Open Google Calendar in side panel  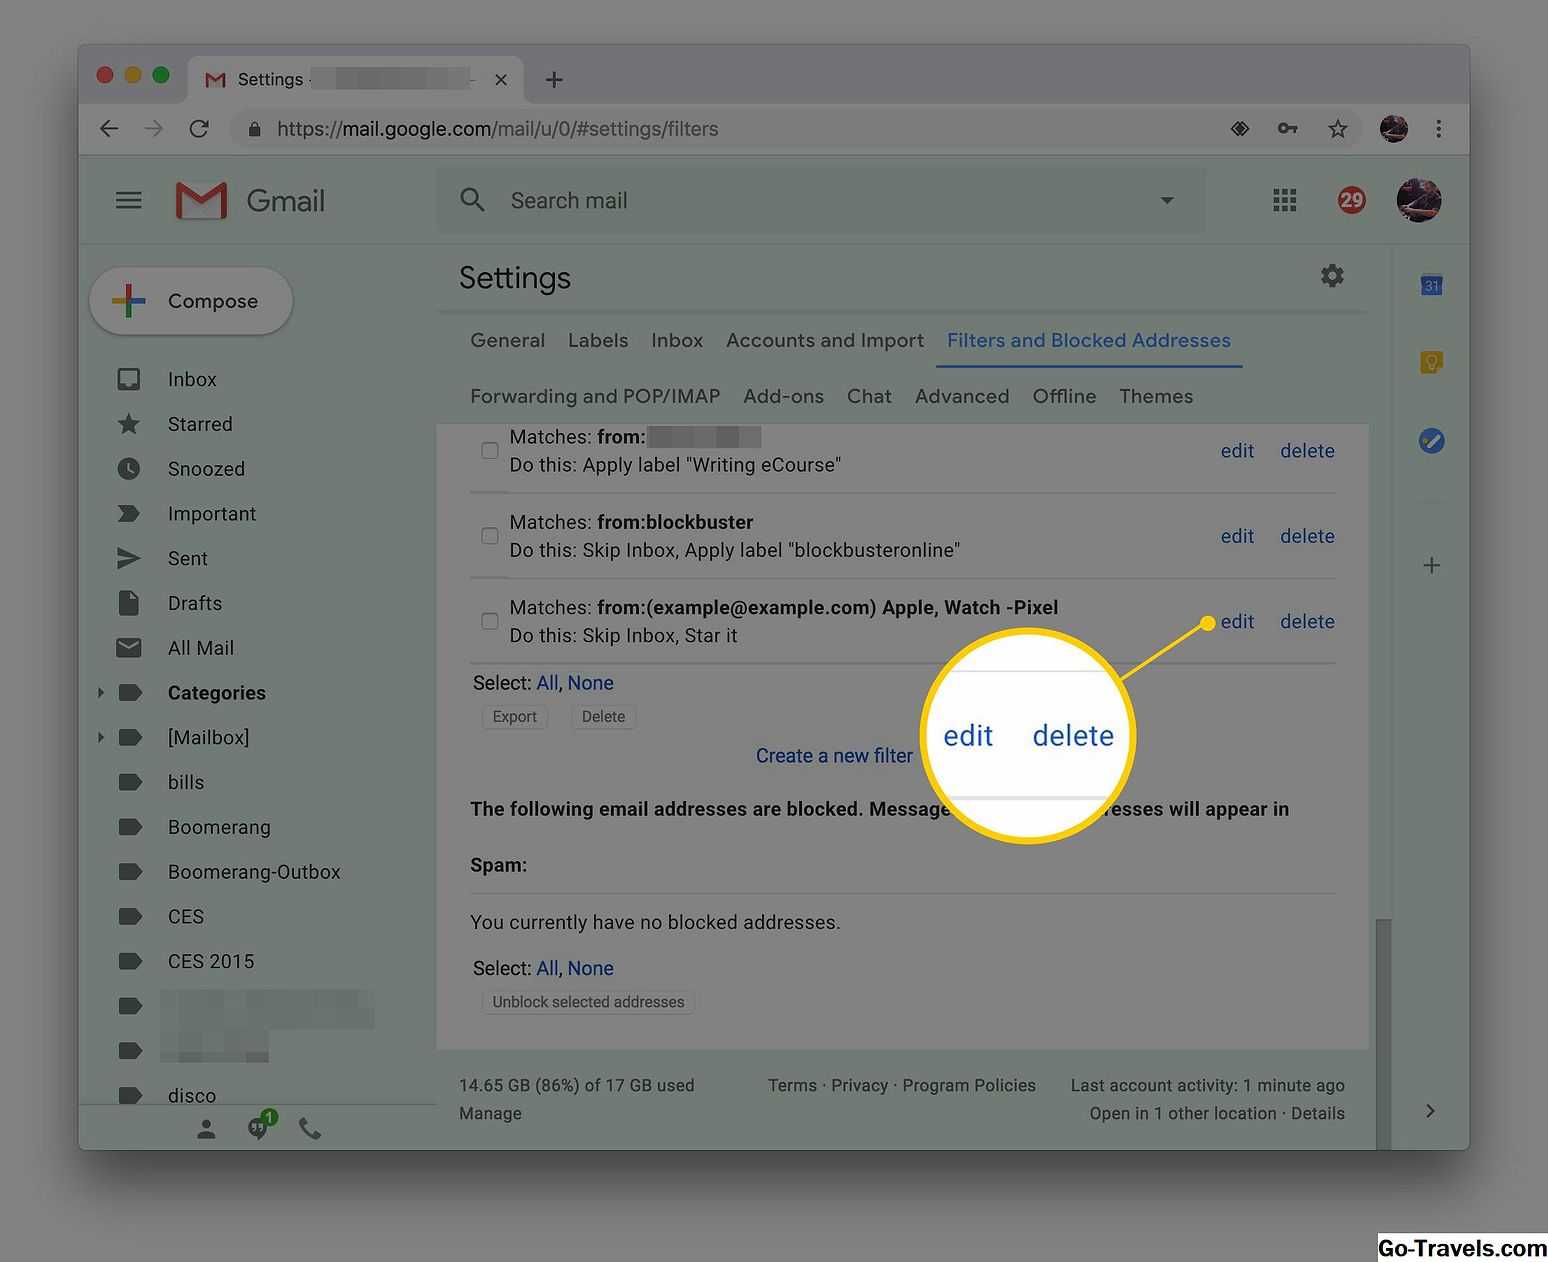click(1431, 285)
